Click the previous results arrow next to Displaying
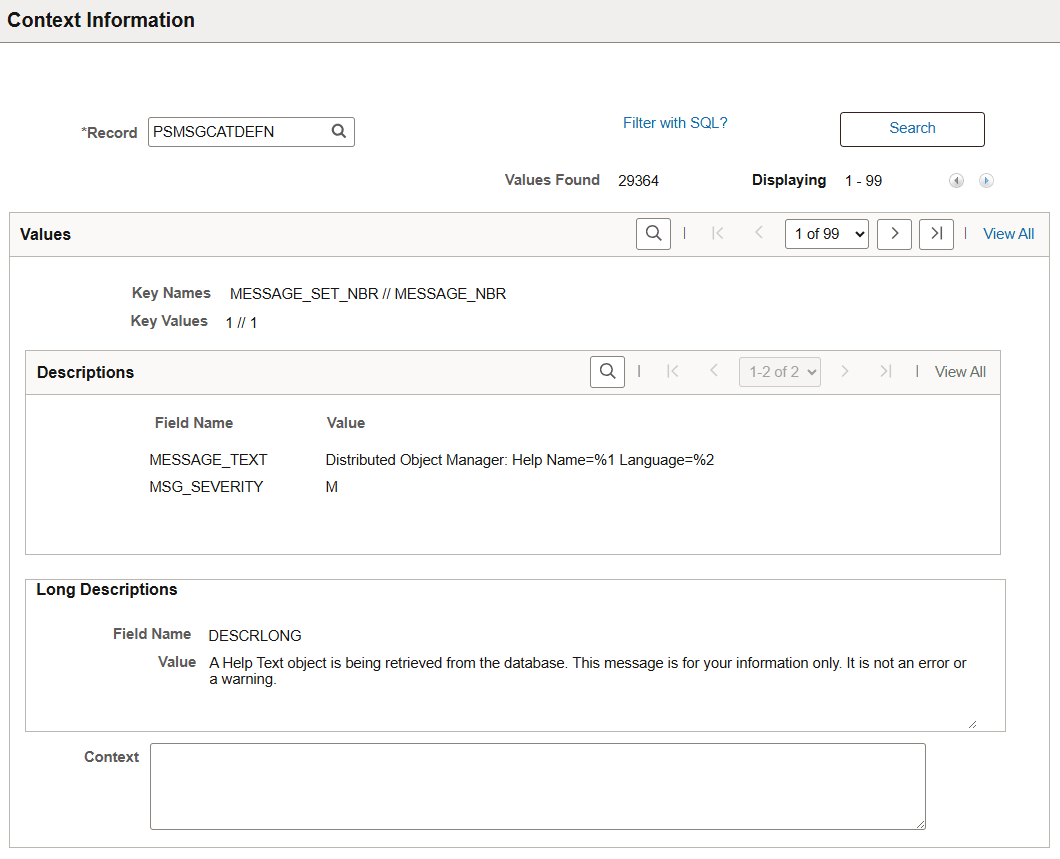This screenshot has height=859, width=1060. (956, 180)
